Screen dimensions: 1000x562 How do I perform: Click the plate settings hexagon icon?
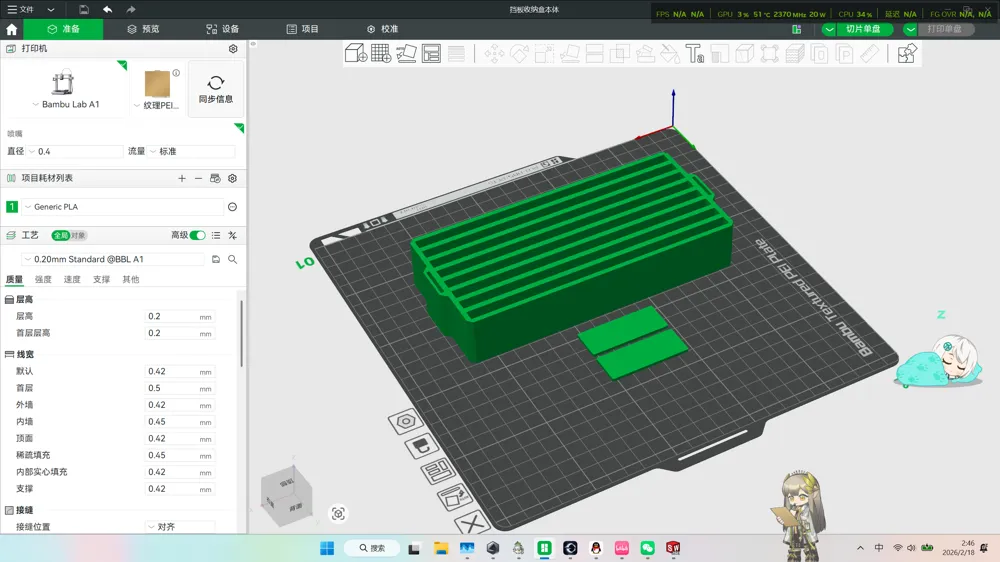[406, 421]
